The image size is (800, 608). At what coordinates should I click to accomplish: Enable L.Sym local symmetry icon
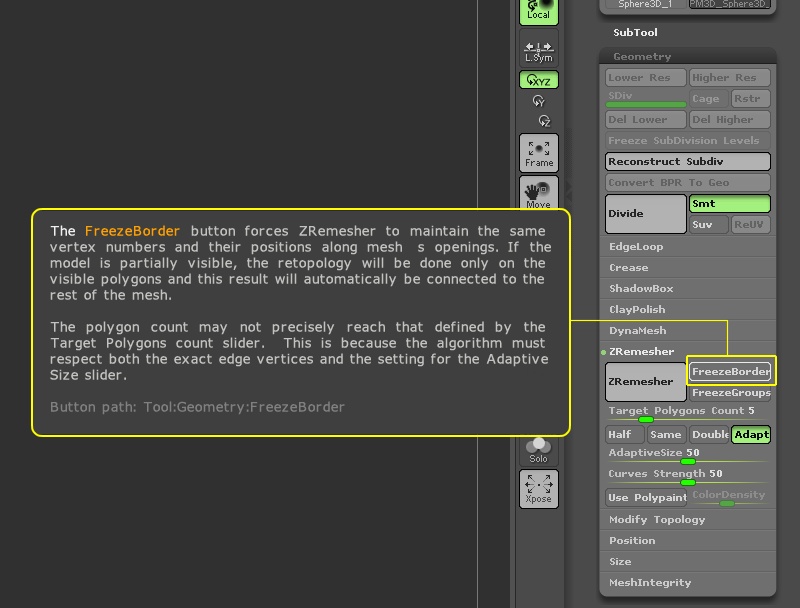click(x=539, y=49)
